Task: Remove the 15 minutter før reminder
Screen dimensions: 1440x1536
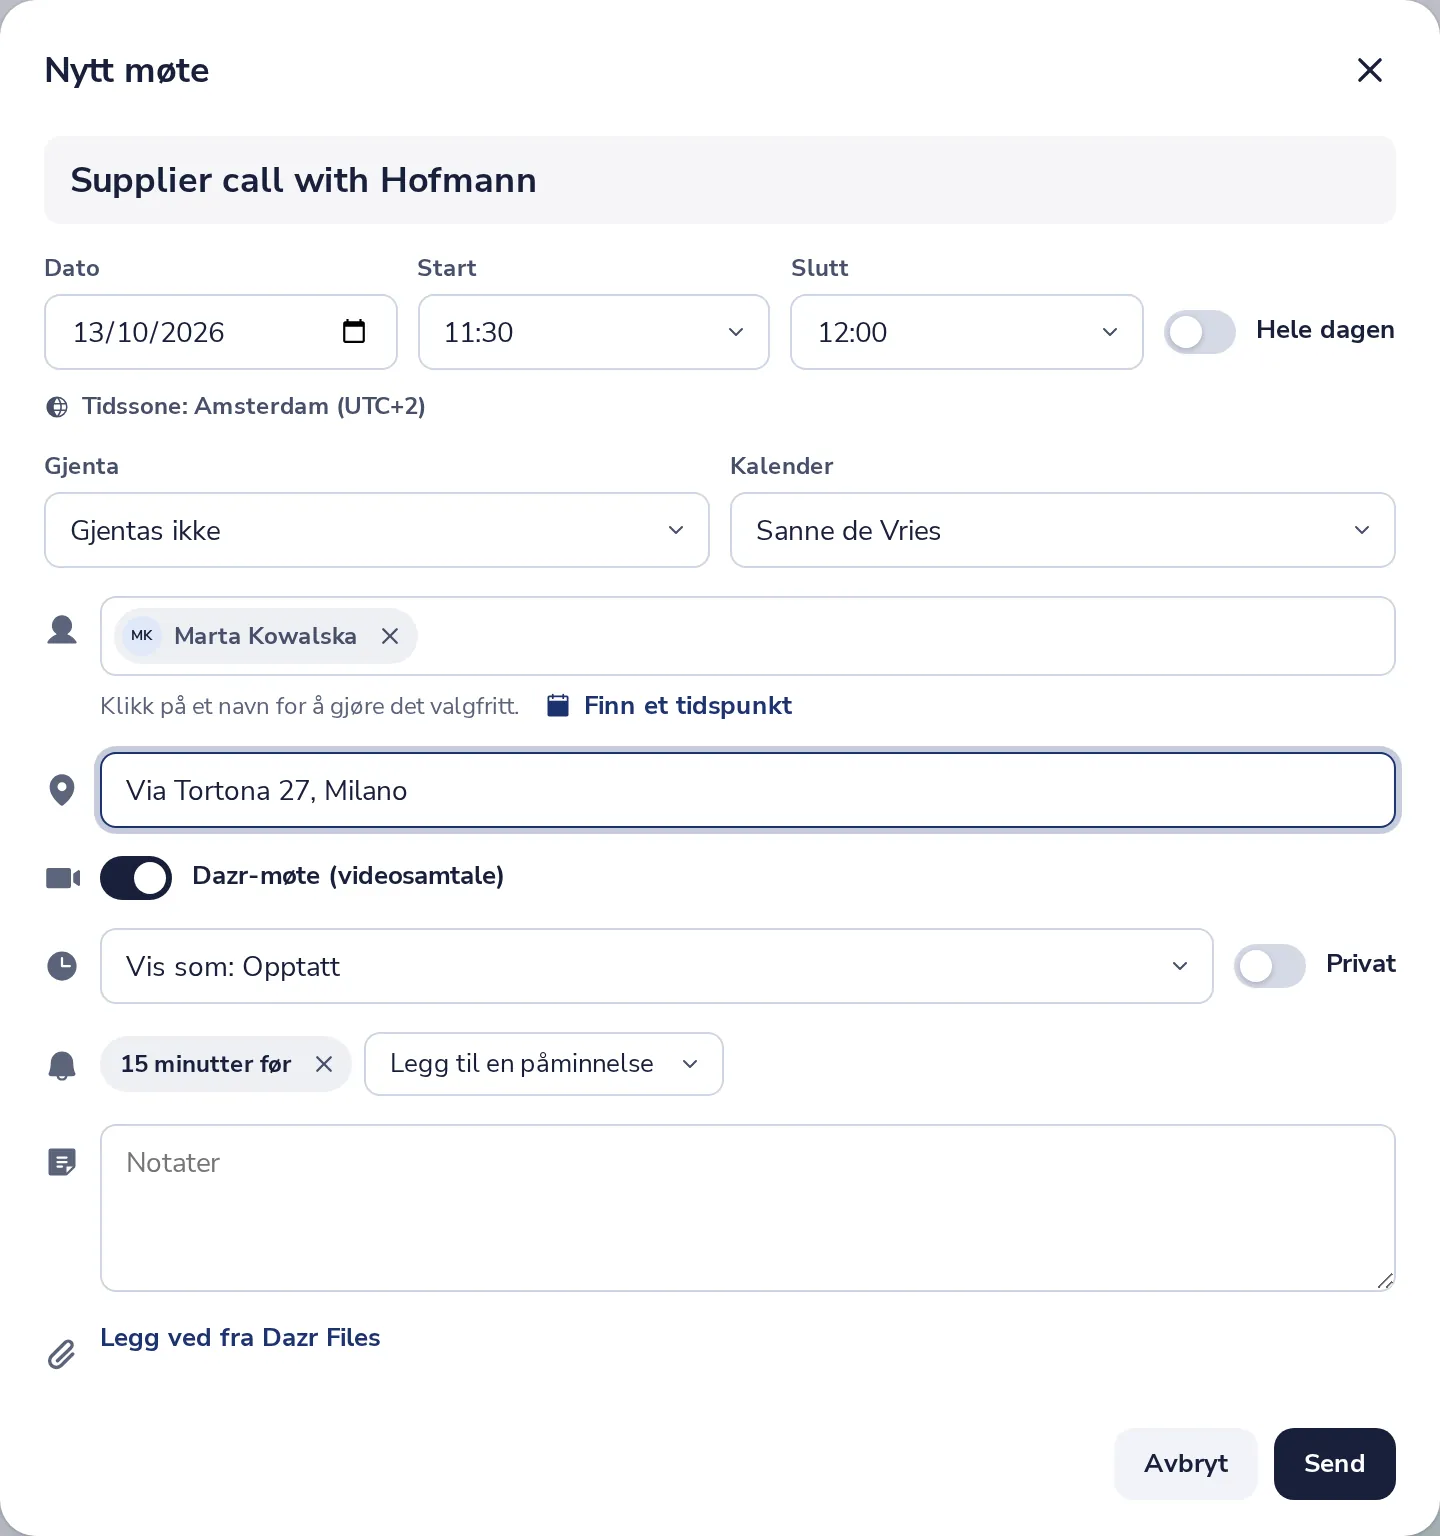Action: pyautogui.click(x=324, y=1064)
